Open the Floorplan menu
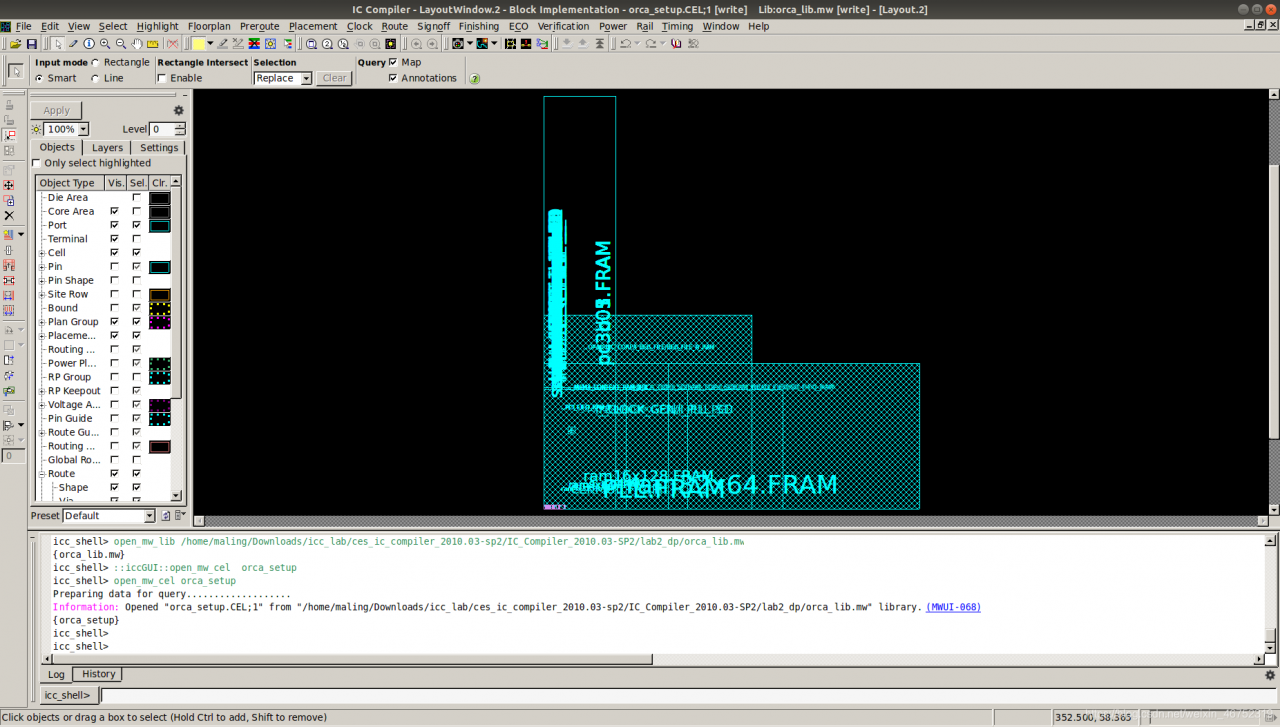 point(209,26)
